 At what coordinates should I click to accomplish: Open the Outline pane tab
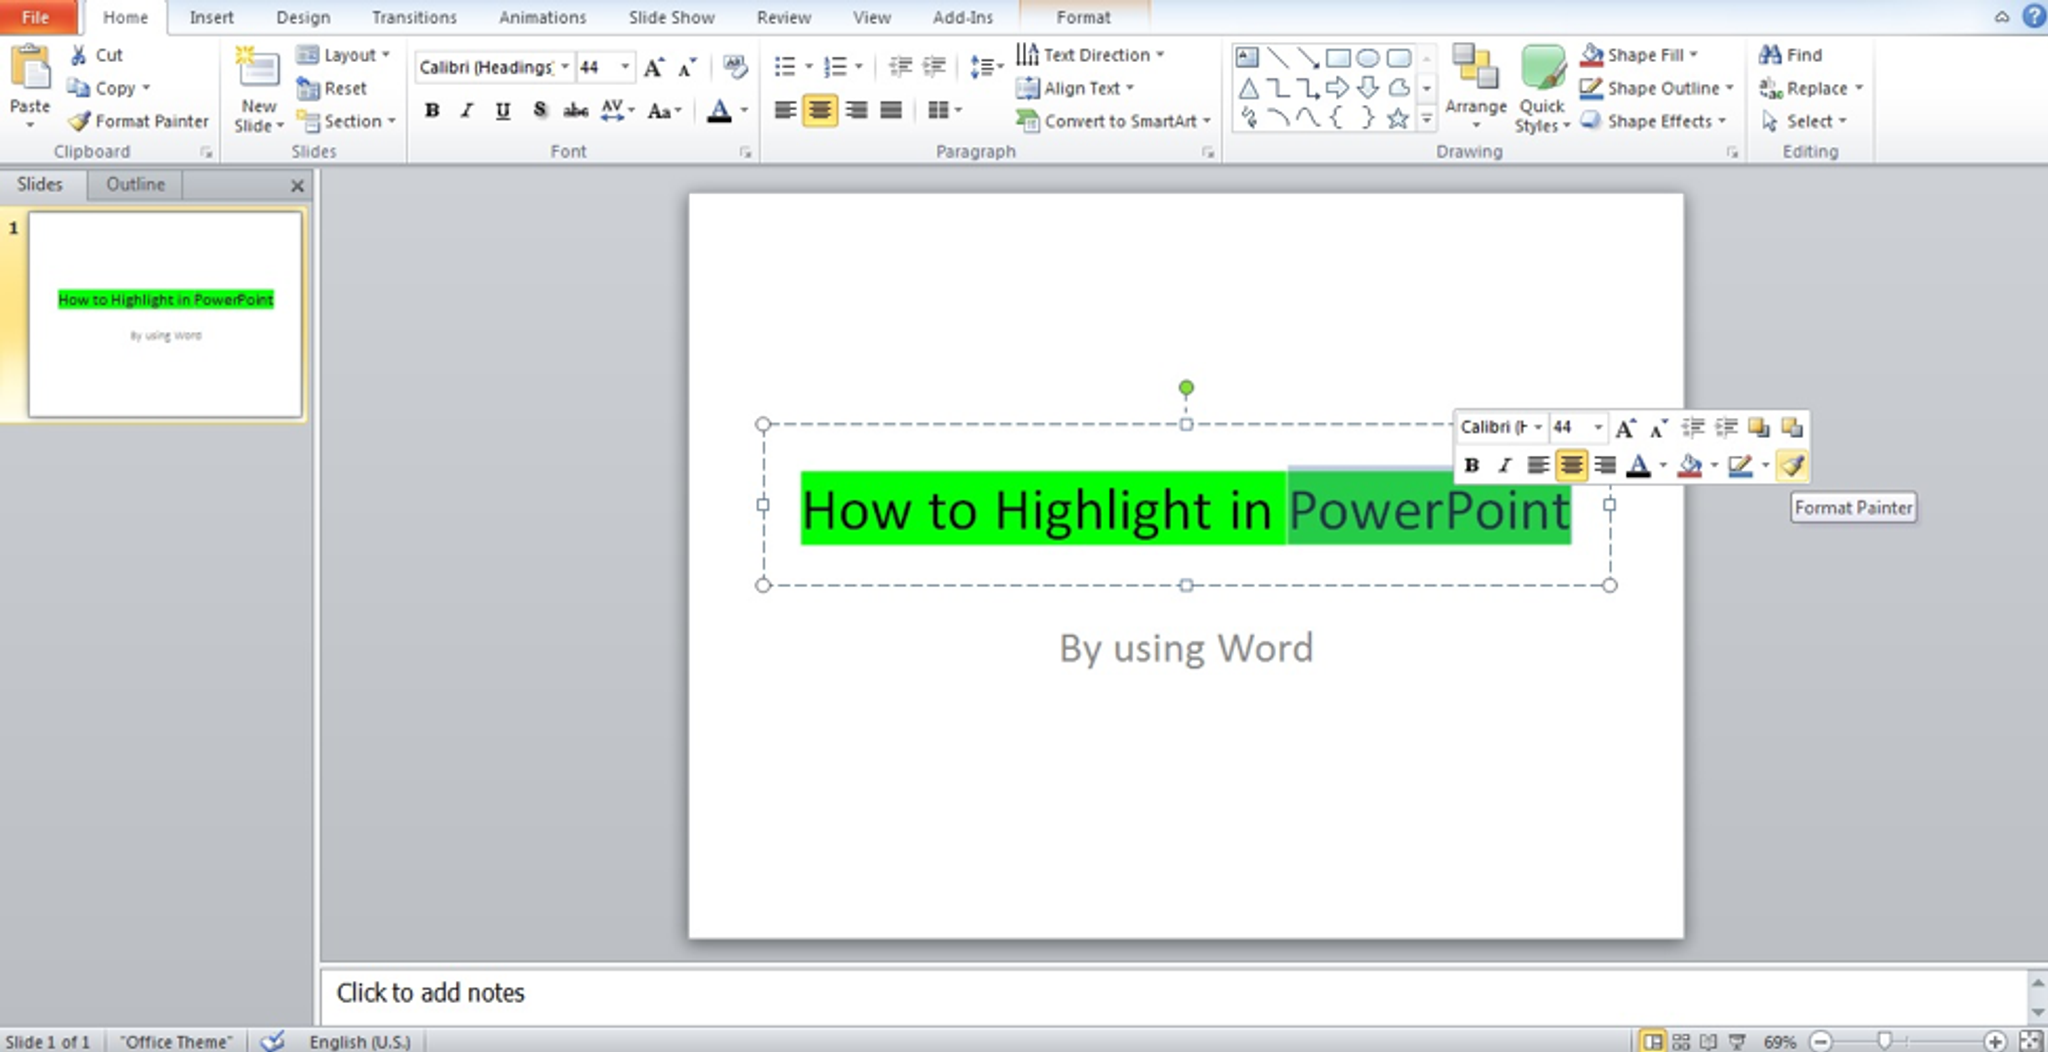(135, 184)
